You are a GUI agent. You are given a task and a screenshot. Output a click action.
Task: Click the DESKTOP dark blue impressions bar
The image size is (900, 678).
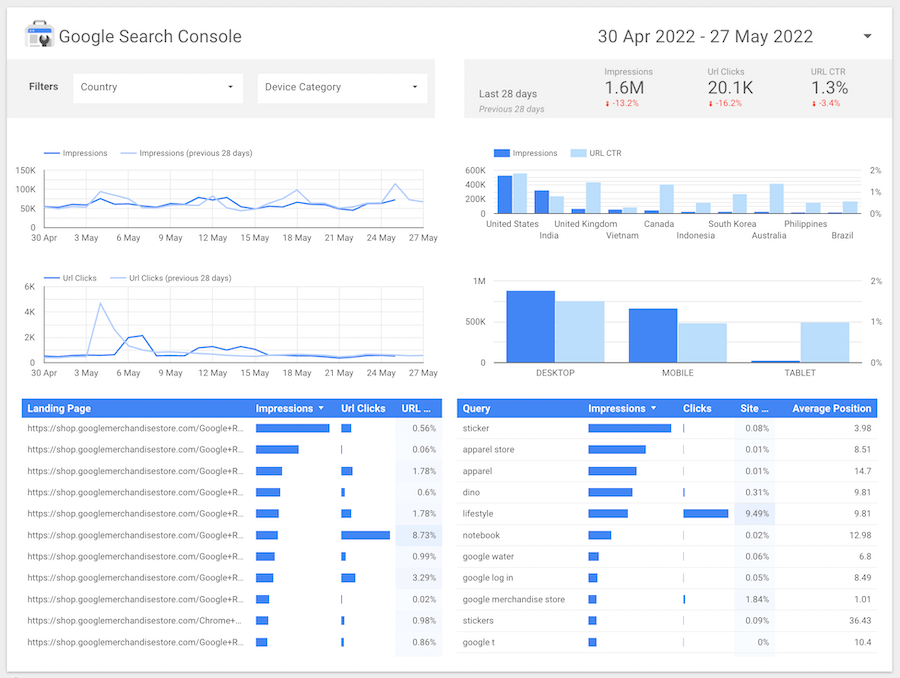(x=530, y=327)
